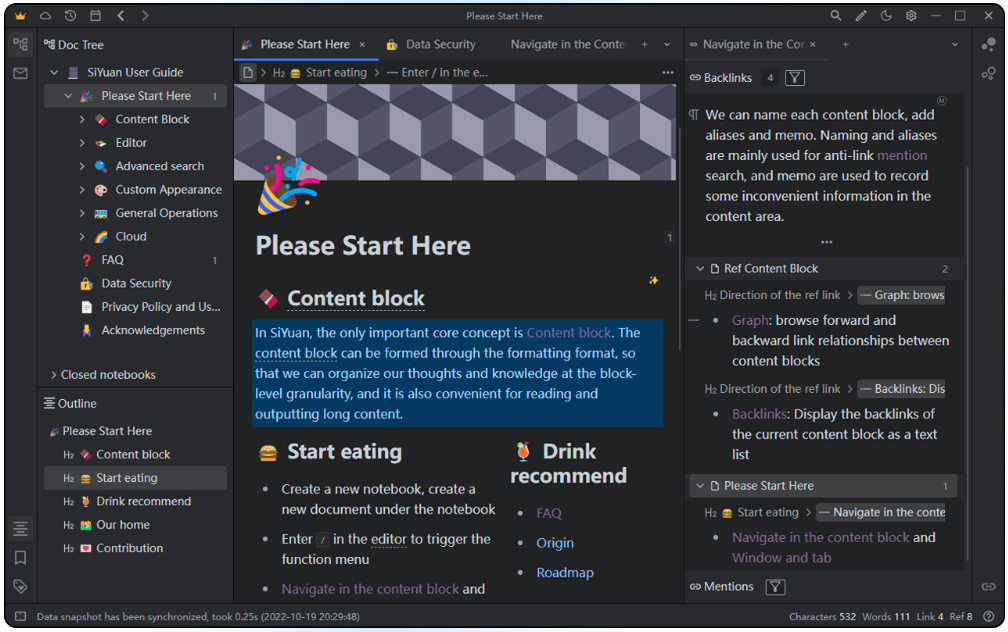Toggle dark mode with the moon icon
The width and height of the screenshot is (1008, 632).
point(886,16)
